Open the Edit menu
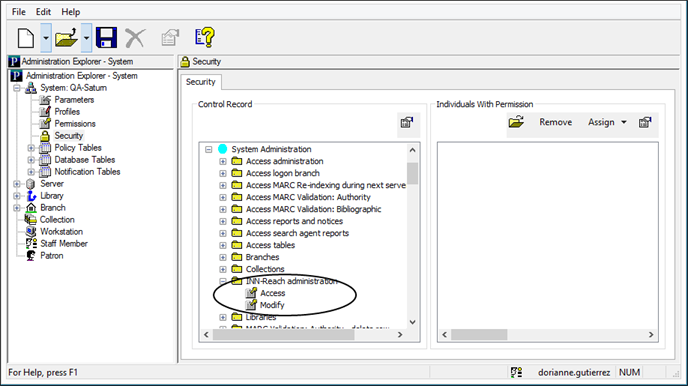 43,12
